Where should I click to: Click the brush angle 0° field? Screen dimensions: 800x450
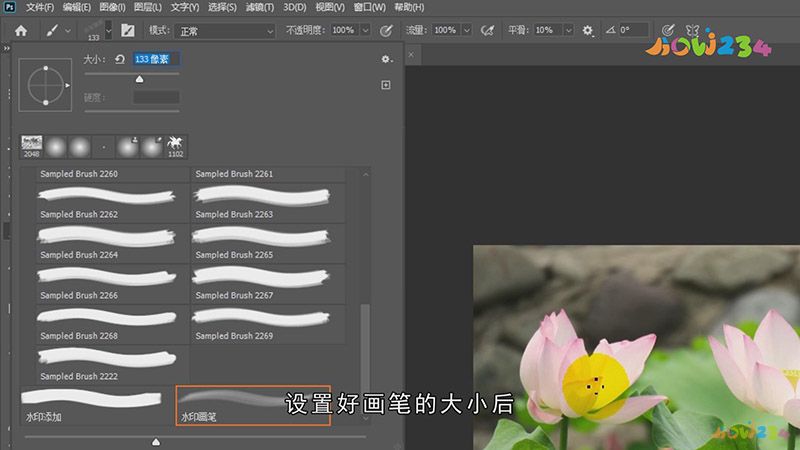(633, 30)
